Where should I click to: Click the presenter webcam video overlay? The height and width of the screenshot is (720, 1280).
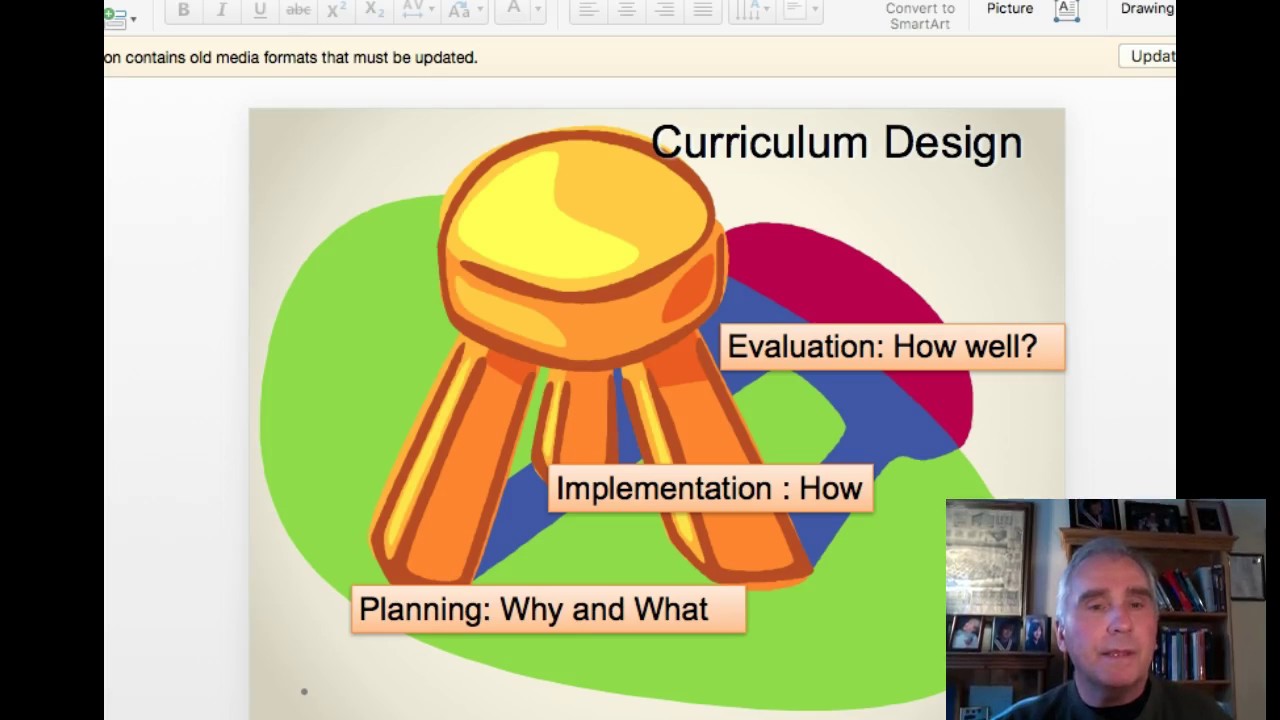click(1106, 609)
